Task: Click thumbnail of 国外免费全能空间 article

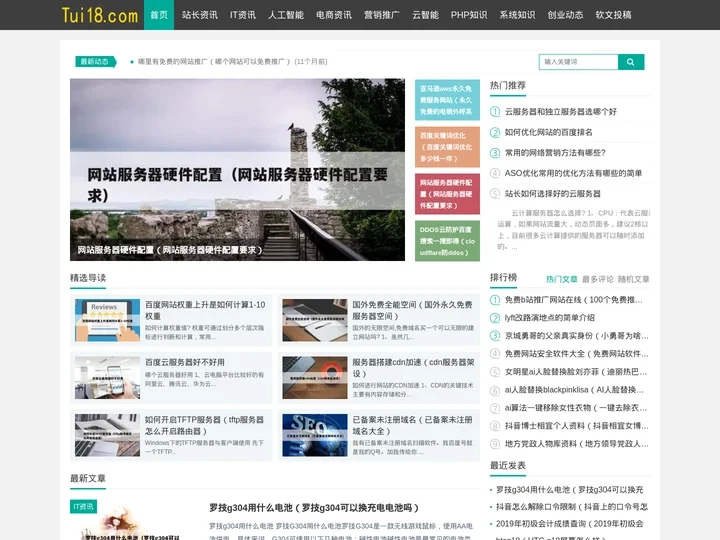Action: (315, 320)
